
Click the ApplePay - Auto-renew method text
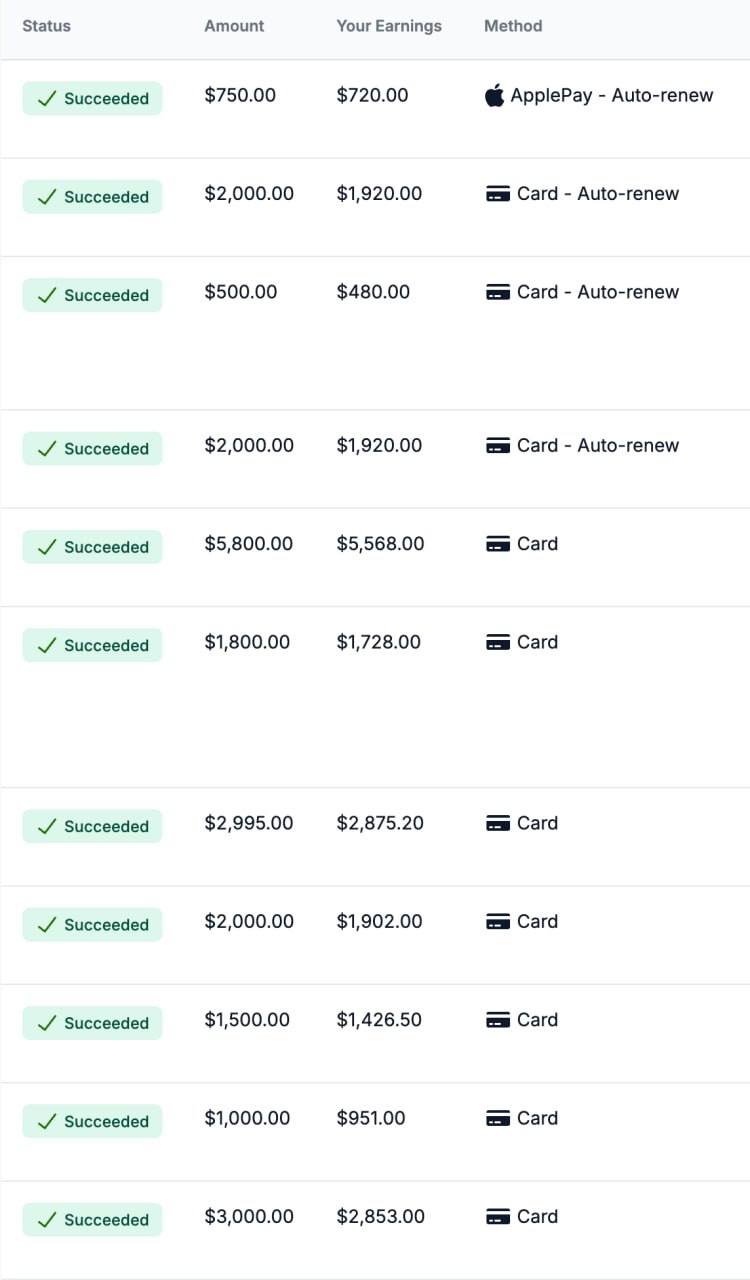coord(612,96)
